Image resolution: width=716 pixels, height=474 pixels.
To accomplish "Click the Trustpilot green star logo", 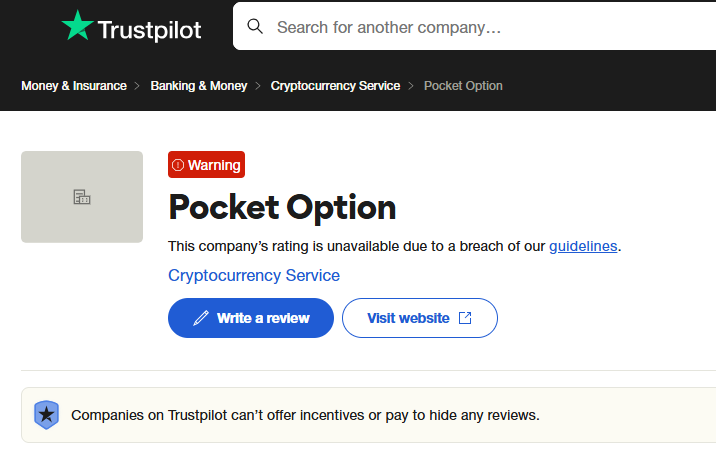I will point(77,26).
